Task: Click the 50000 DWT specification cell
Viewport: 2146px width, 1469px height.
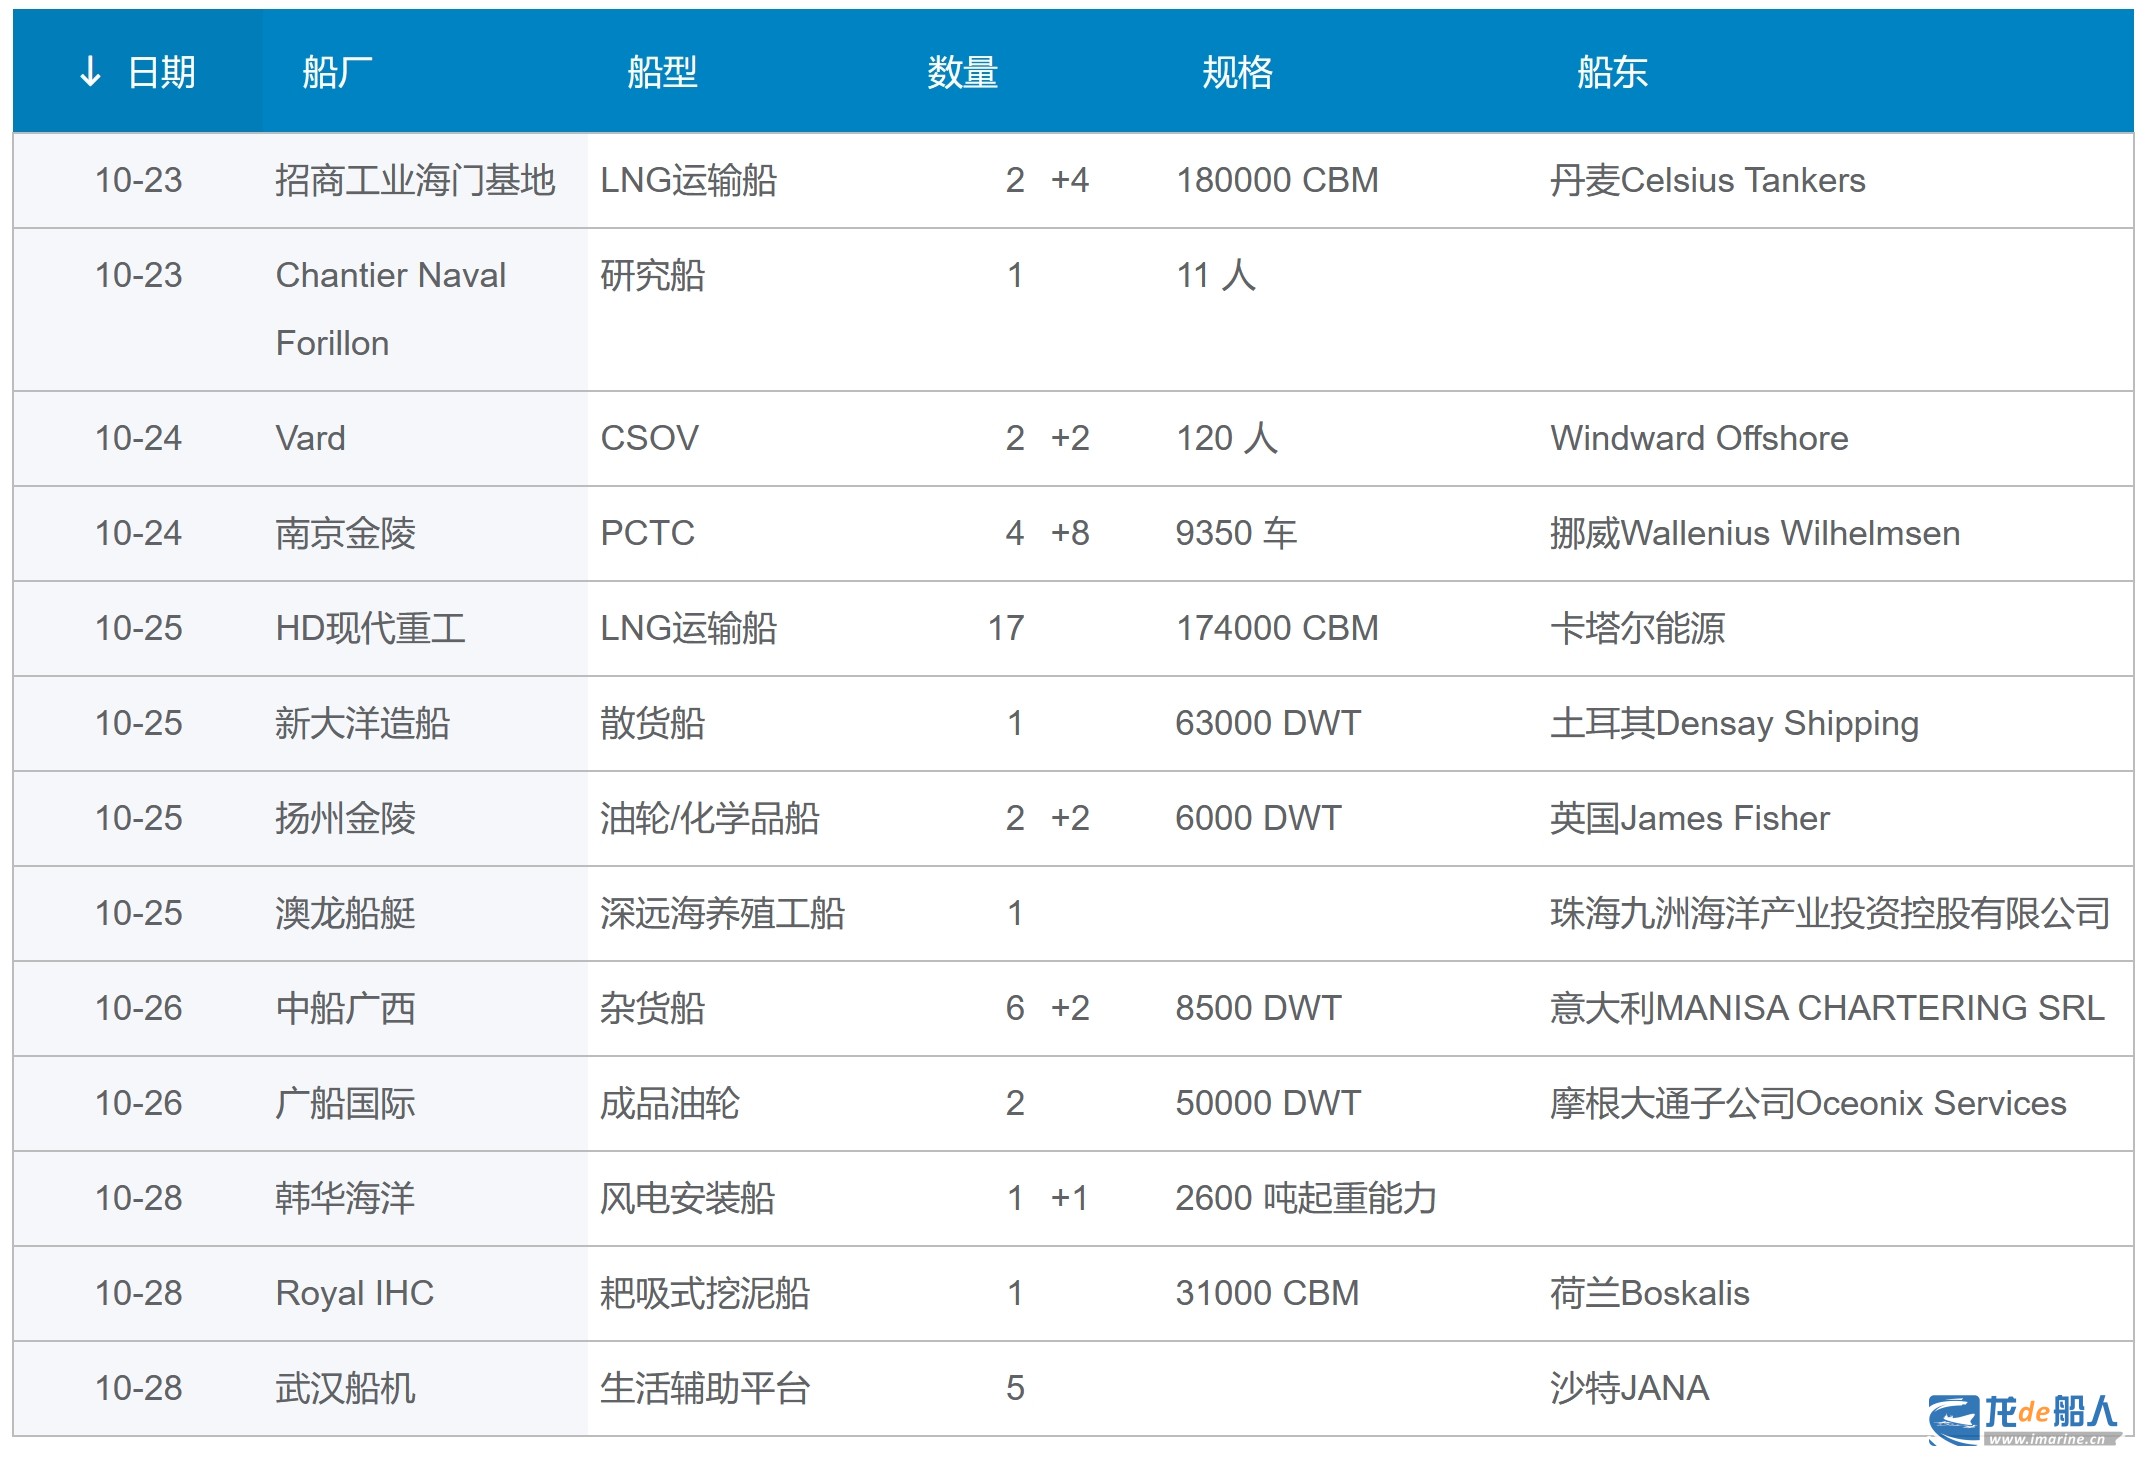Action: 1268,1103
